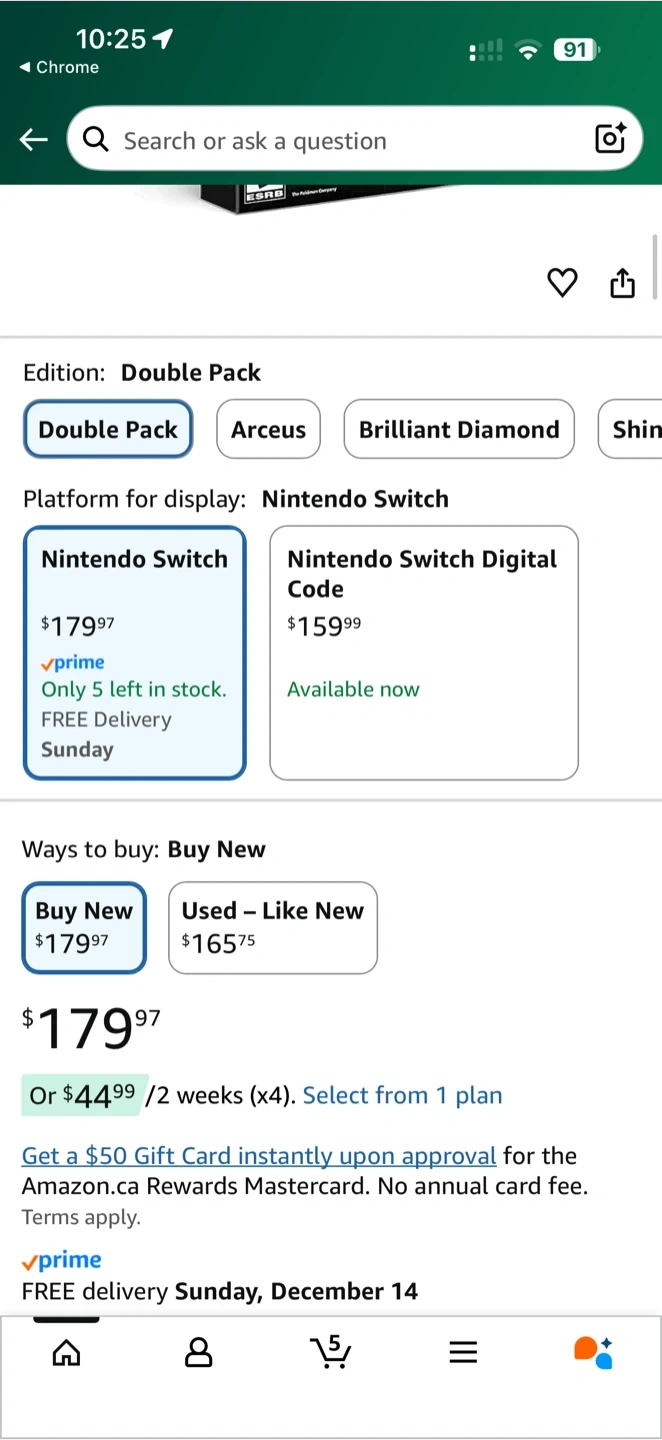Select the Double Pack edition
The width and height of the screenshot is (662, 1440).
(108, 430)
